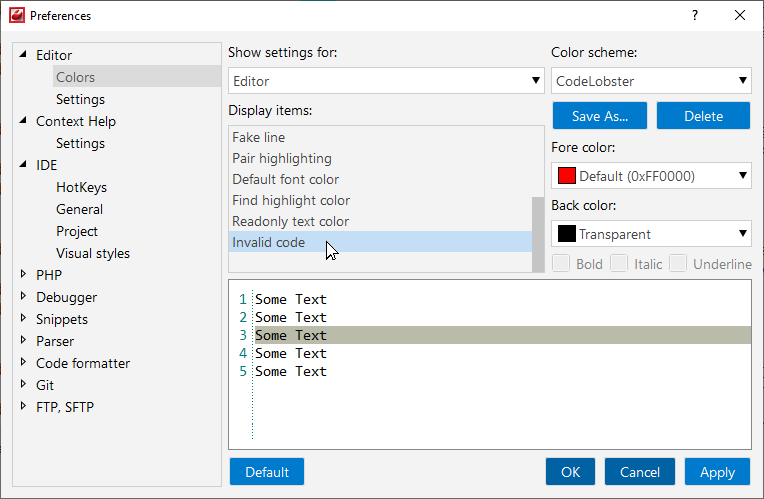Click the highlighted line 3 in preview
764x499 pixels.
[x=502, y=335]
